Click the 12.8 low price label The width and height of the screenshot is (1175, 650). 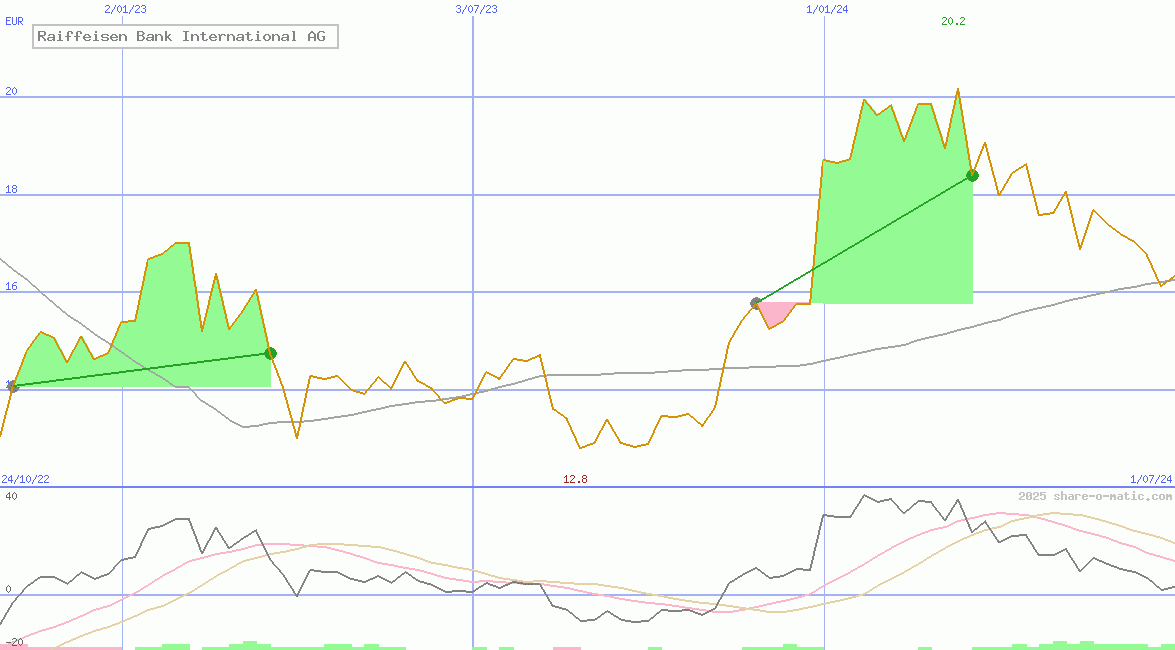pos(575,480)
